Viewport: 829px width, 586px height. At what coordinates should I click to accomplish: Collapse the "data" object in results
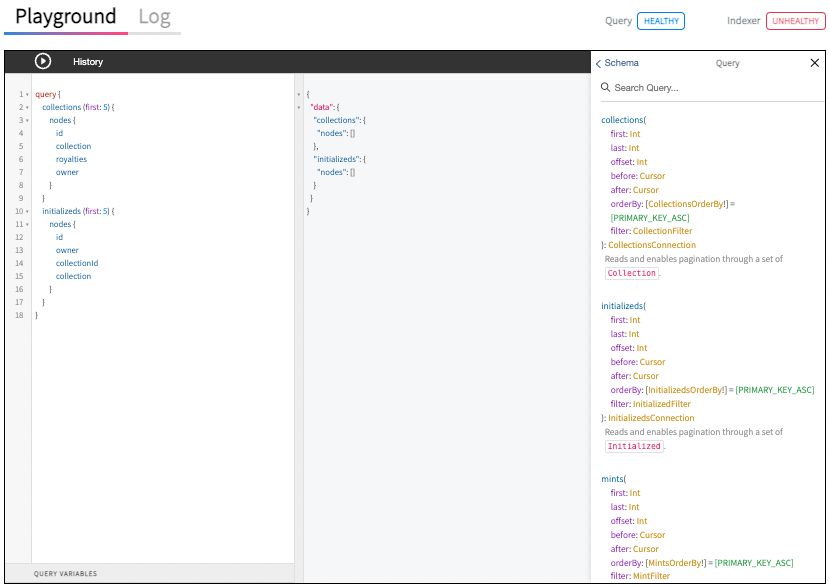coord(299,107)
